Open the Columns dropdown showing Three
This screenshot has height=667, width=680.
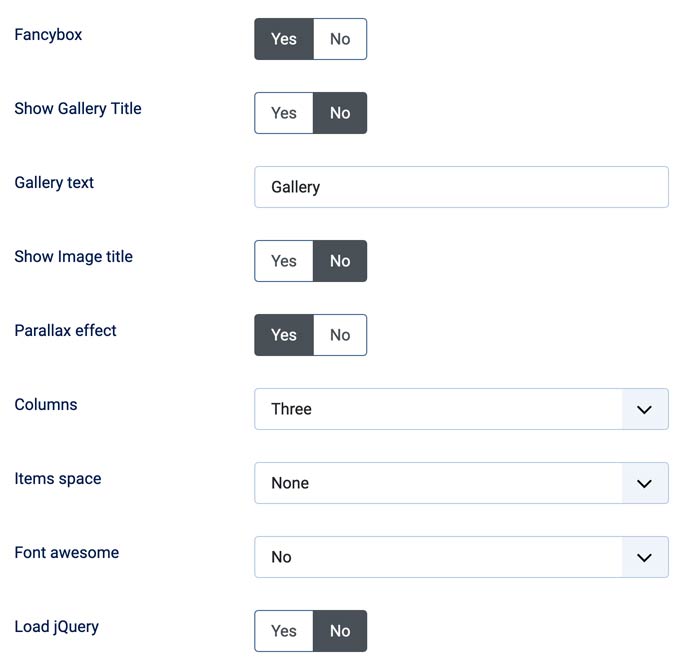coord(438,409)
